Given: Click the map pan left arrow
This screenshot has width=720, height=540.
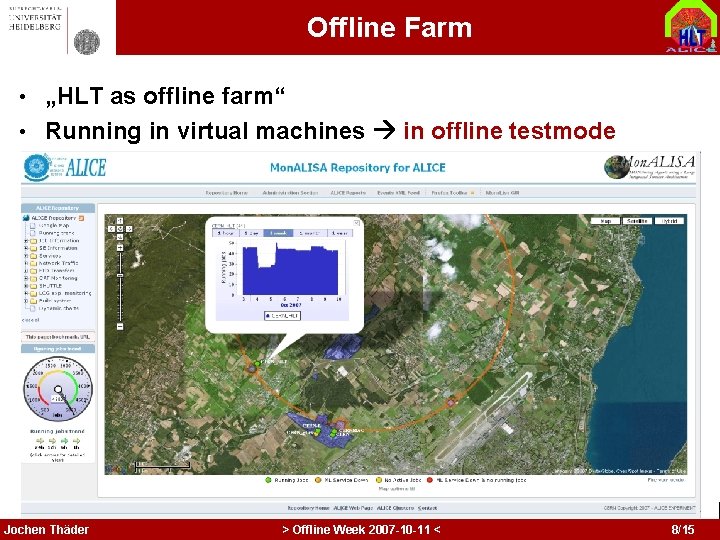Looking at the screenshot, I should pos(112,229).
